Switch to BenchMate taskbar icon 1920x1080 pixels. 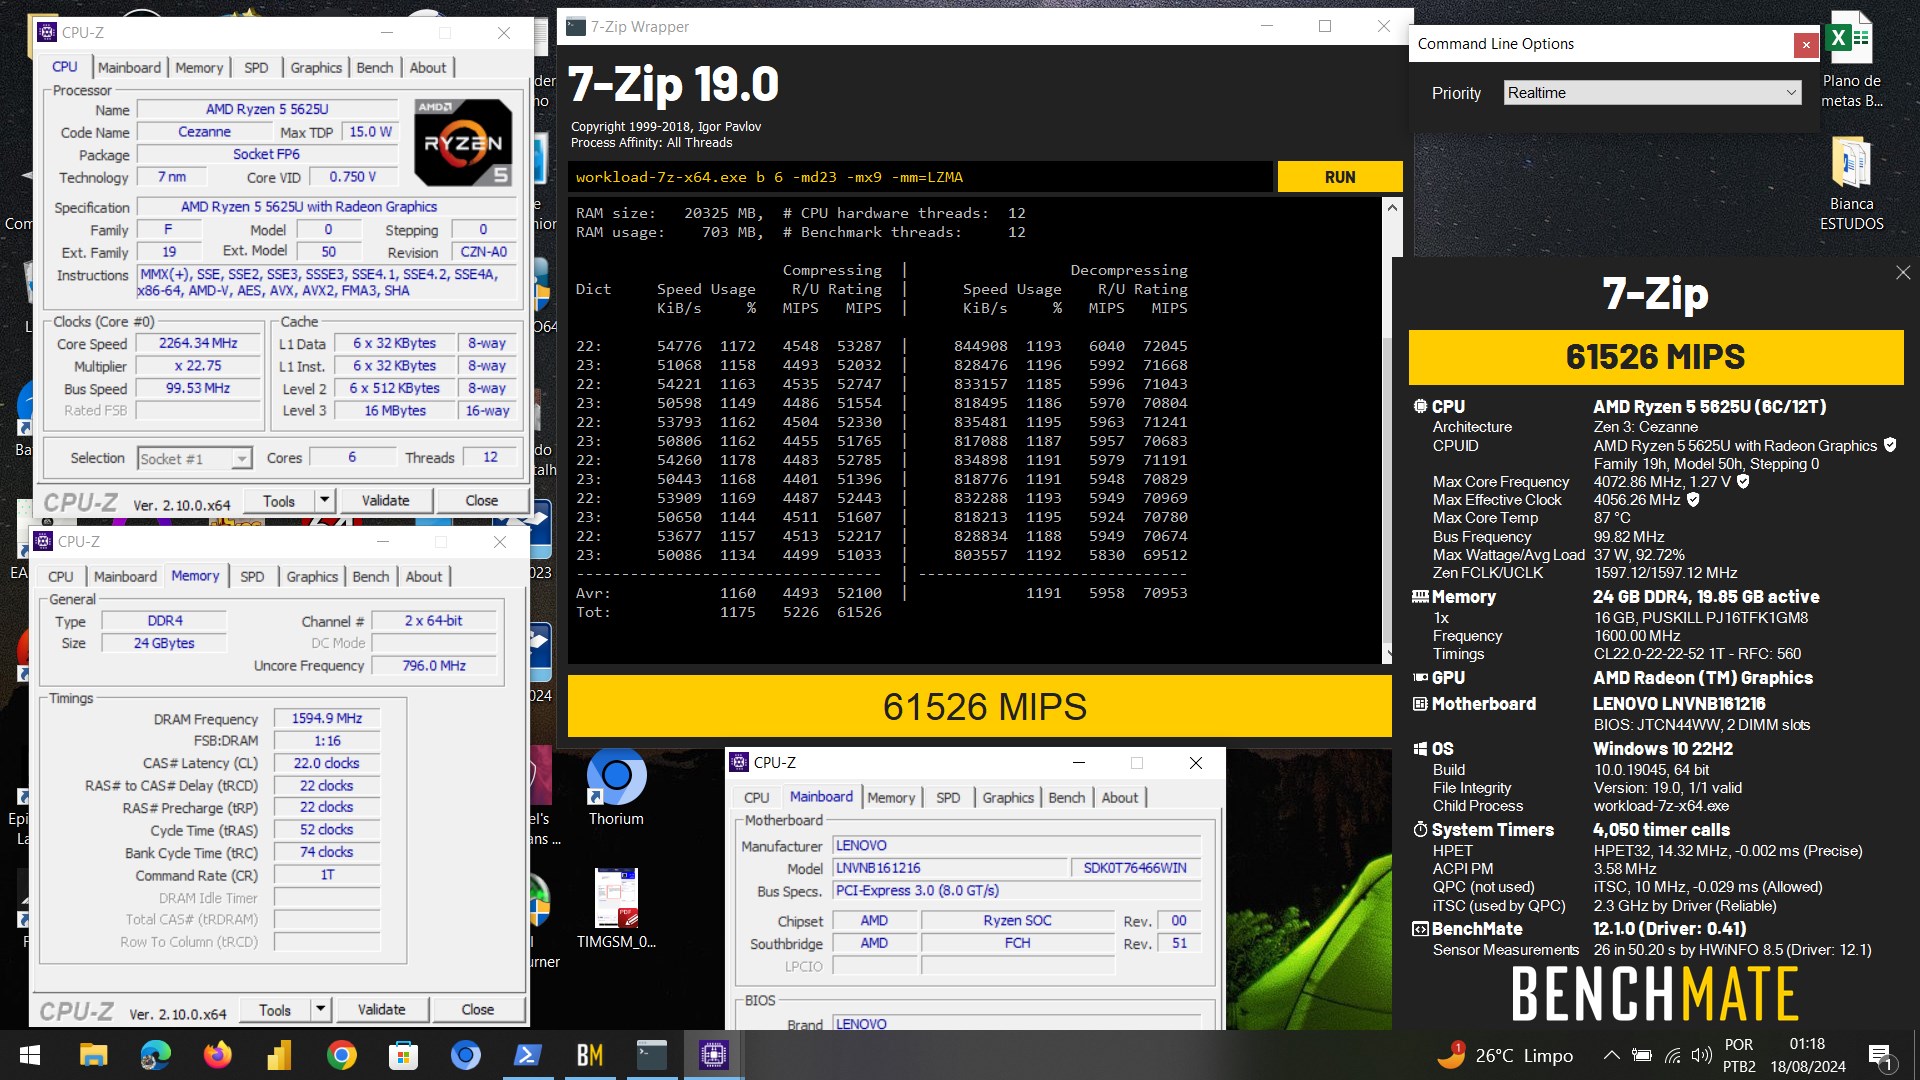[589, 1055]
